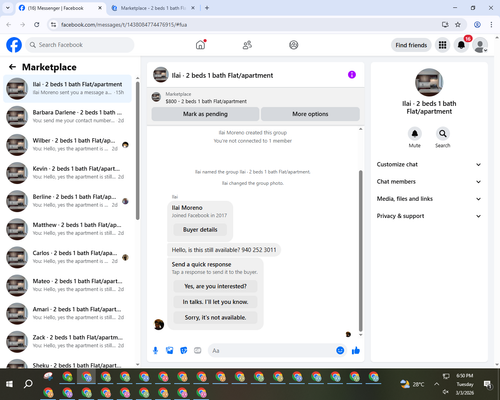
Task: Switch to Marketplace 2 beds browser tab
Action: [153, 8]
